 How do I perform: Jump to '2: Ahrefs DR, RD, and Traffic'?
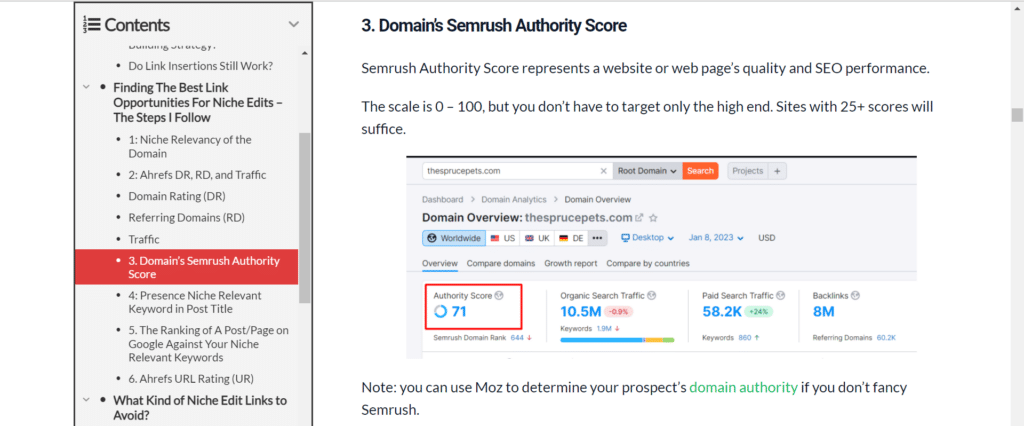point(197,175)
